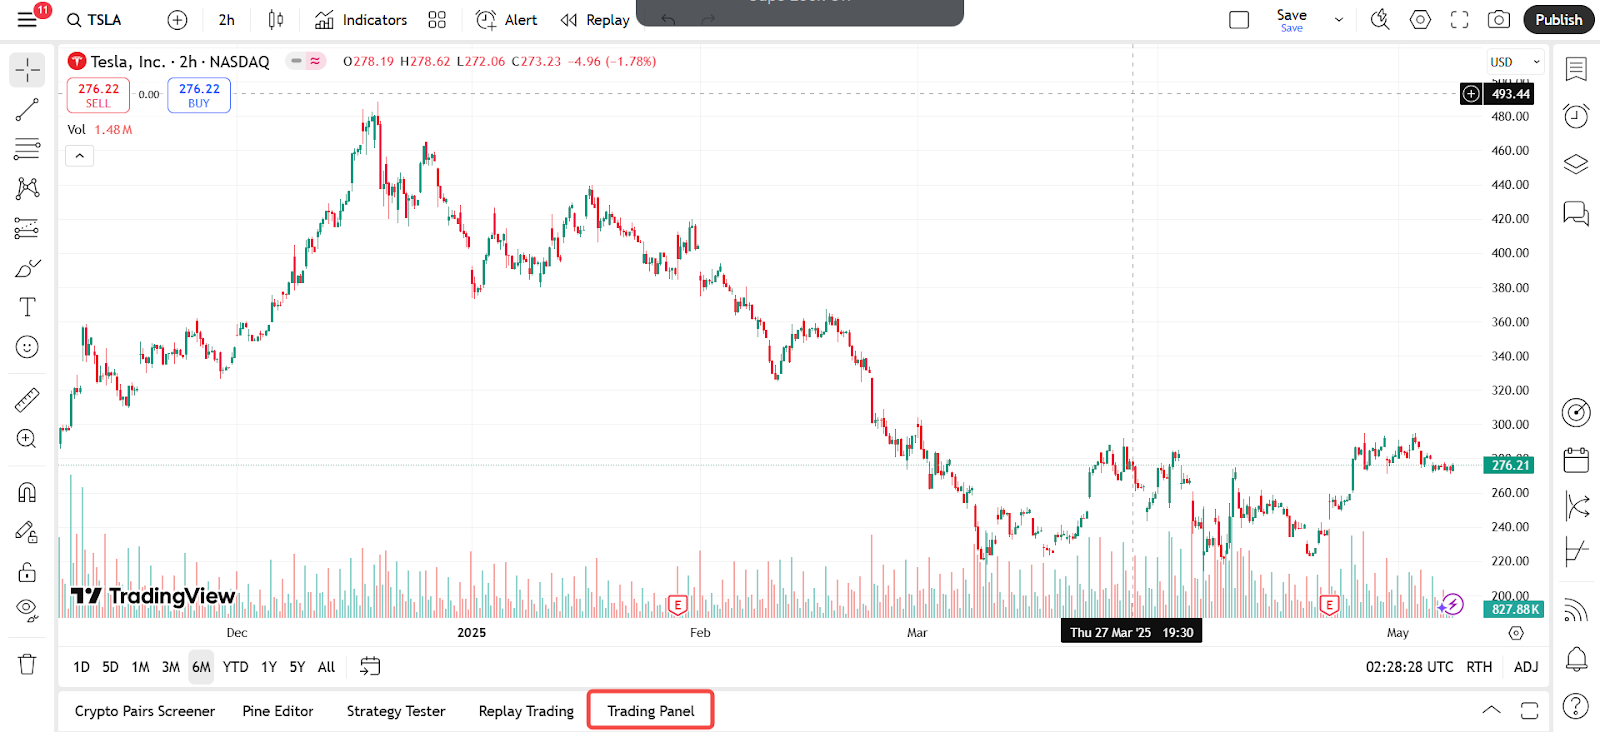Toggle hide all drawings eye icon
This screenshot has width=1600, height=732.
[27, 609]
